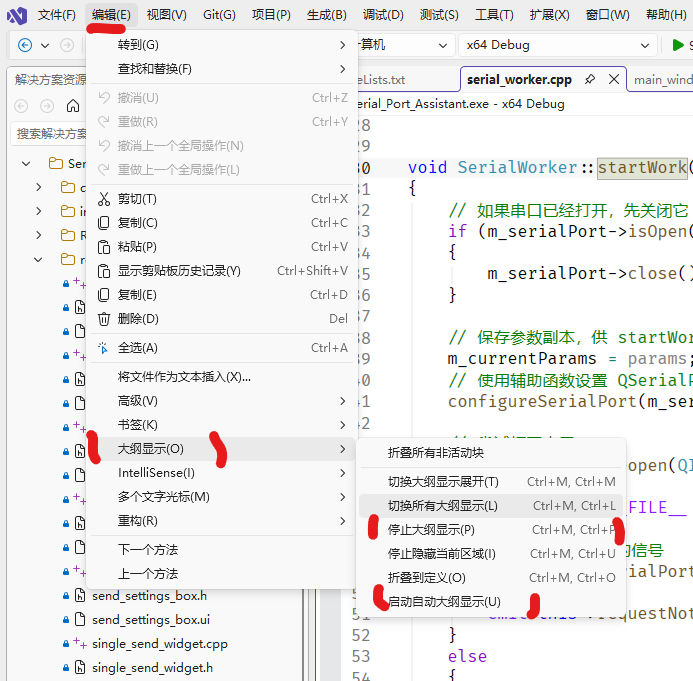
Task: Expand the 书签(K) submenu
Action: [222, 425]
